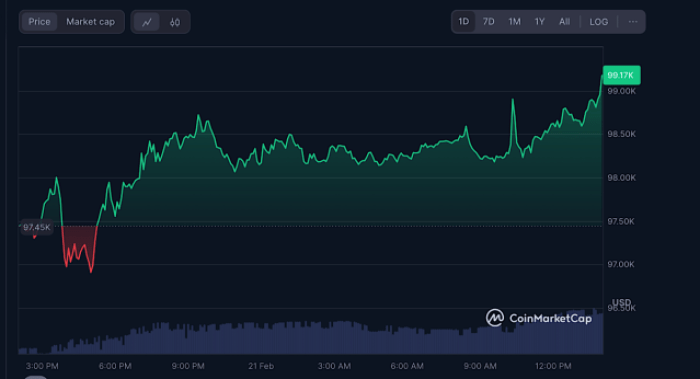Click the 3:00 PM time label
Viewport: 700px width, 379px height.
pyautogui.click(x=42, y=366)
